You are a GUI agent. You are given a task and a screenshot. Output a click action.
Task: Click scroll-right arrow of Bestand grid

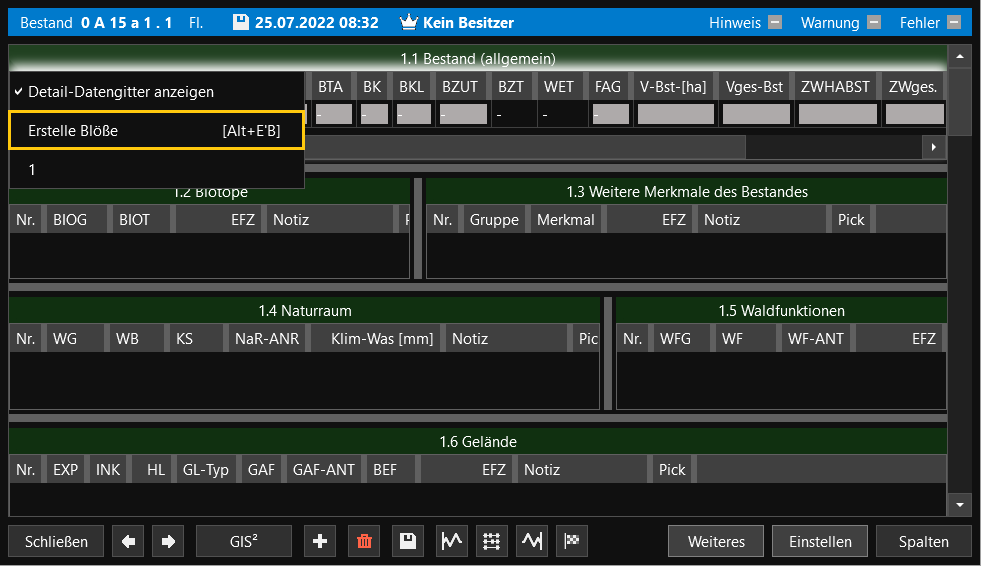934,147
